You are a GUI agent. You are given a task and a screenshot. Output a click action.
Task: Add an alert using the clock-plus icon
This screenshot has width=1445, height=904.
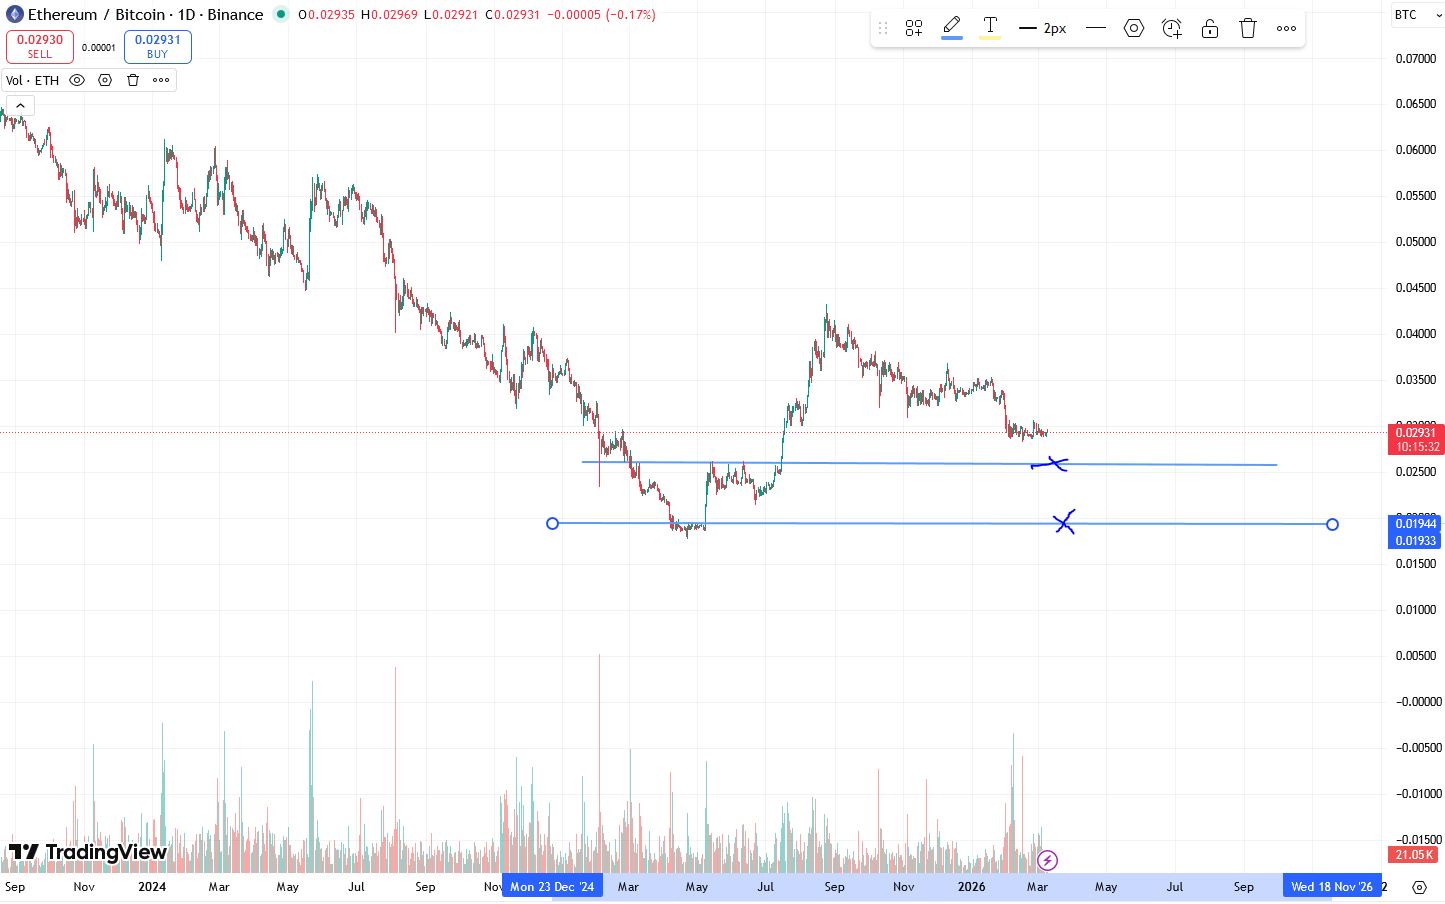pyautogui.click(x=1171, y=28)
